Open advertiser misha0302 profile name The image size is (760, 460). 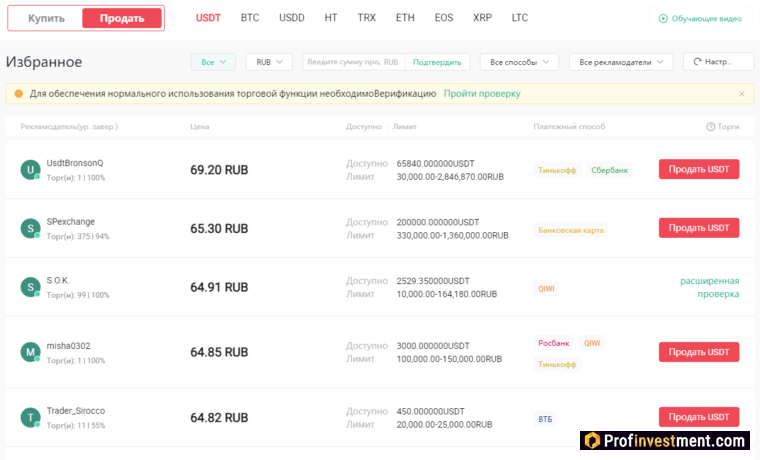click(x=68, y=346)
